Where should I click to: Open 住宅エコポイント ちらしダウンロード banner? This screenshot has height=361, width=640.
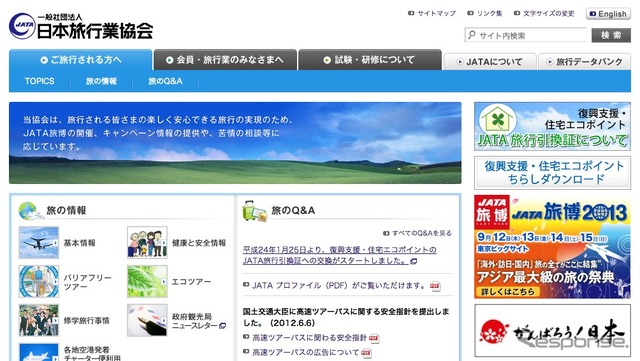click(x=552, y=173)
